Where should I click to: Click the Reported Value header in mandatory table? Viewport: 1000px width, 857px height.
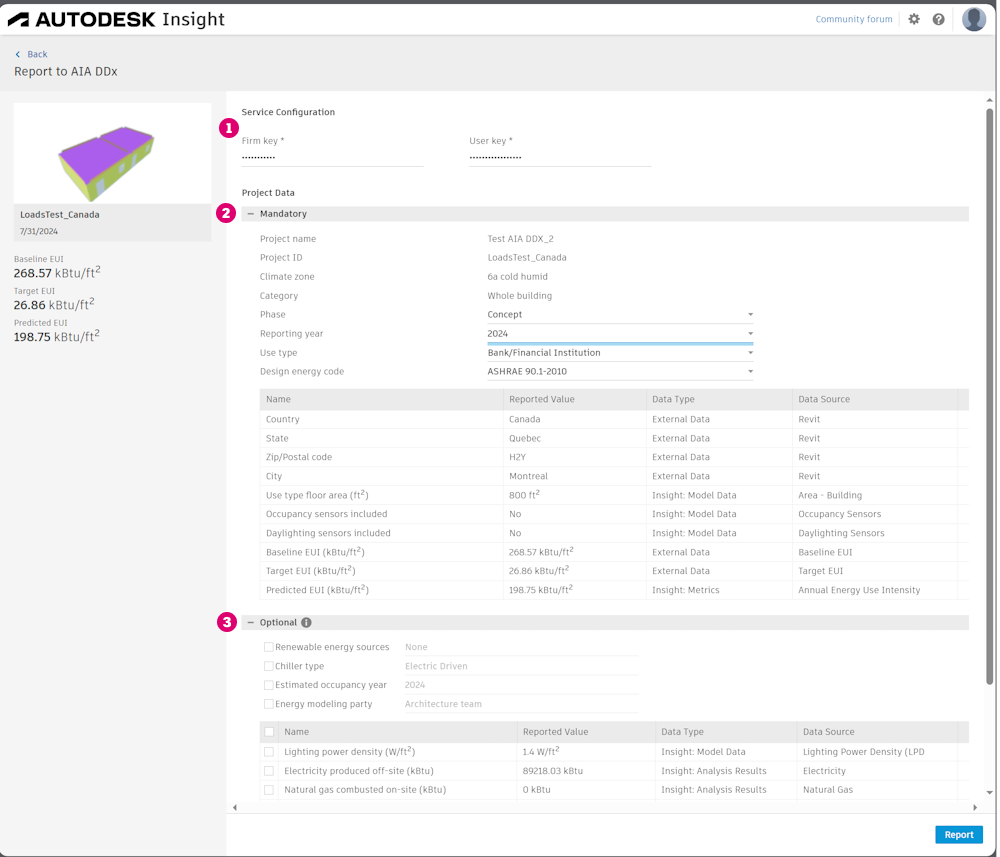tap(575, 399)
